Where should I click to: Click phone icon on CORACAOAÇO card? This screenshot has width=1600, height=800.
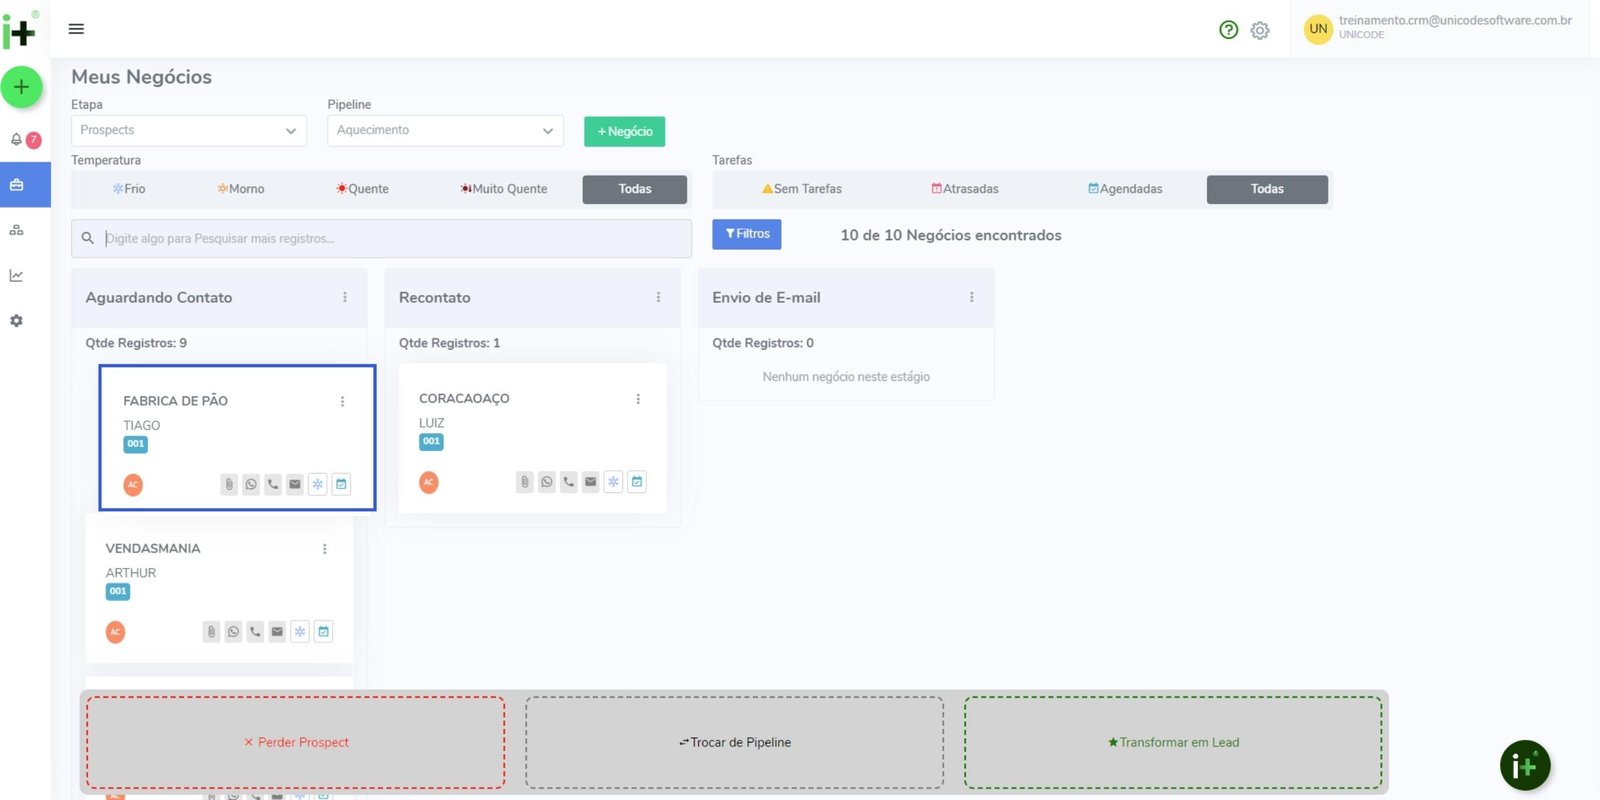pos(569,482)
